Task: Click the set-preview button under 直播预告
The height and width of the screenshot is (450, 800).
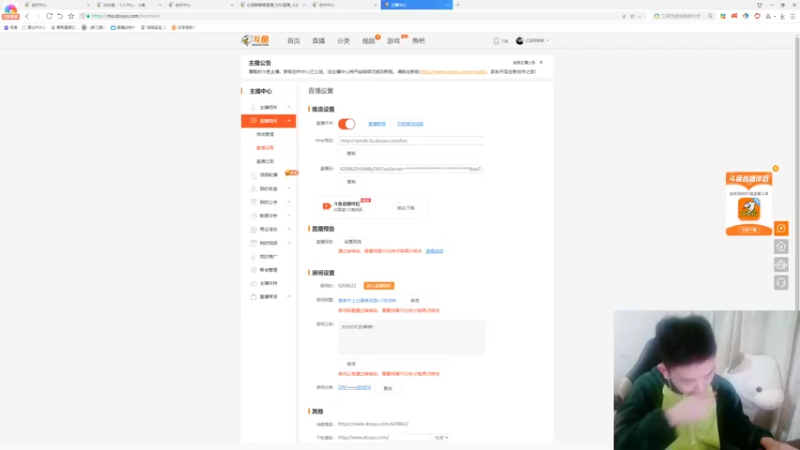Action: tap(353, 242)
